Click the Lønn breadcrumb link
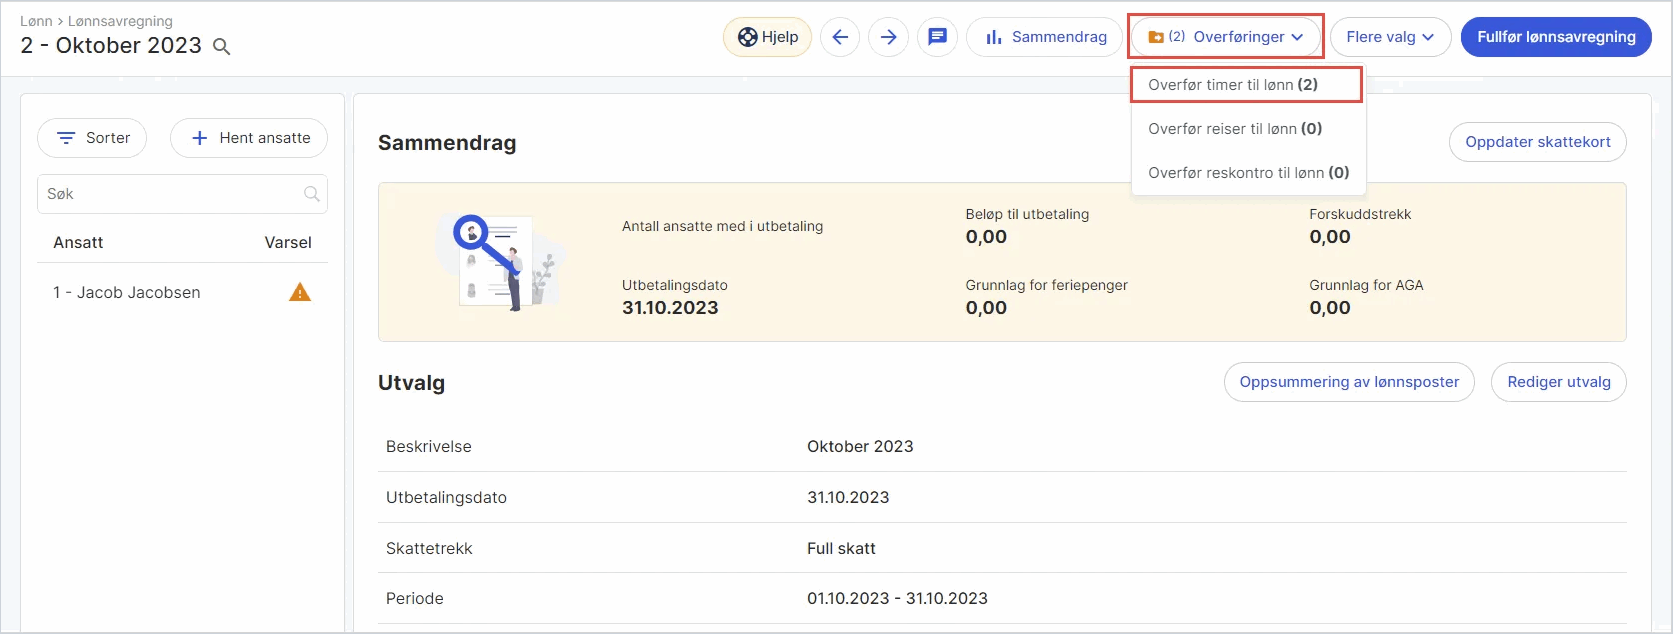This screenshot has width=1673, height=634. 36,21
